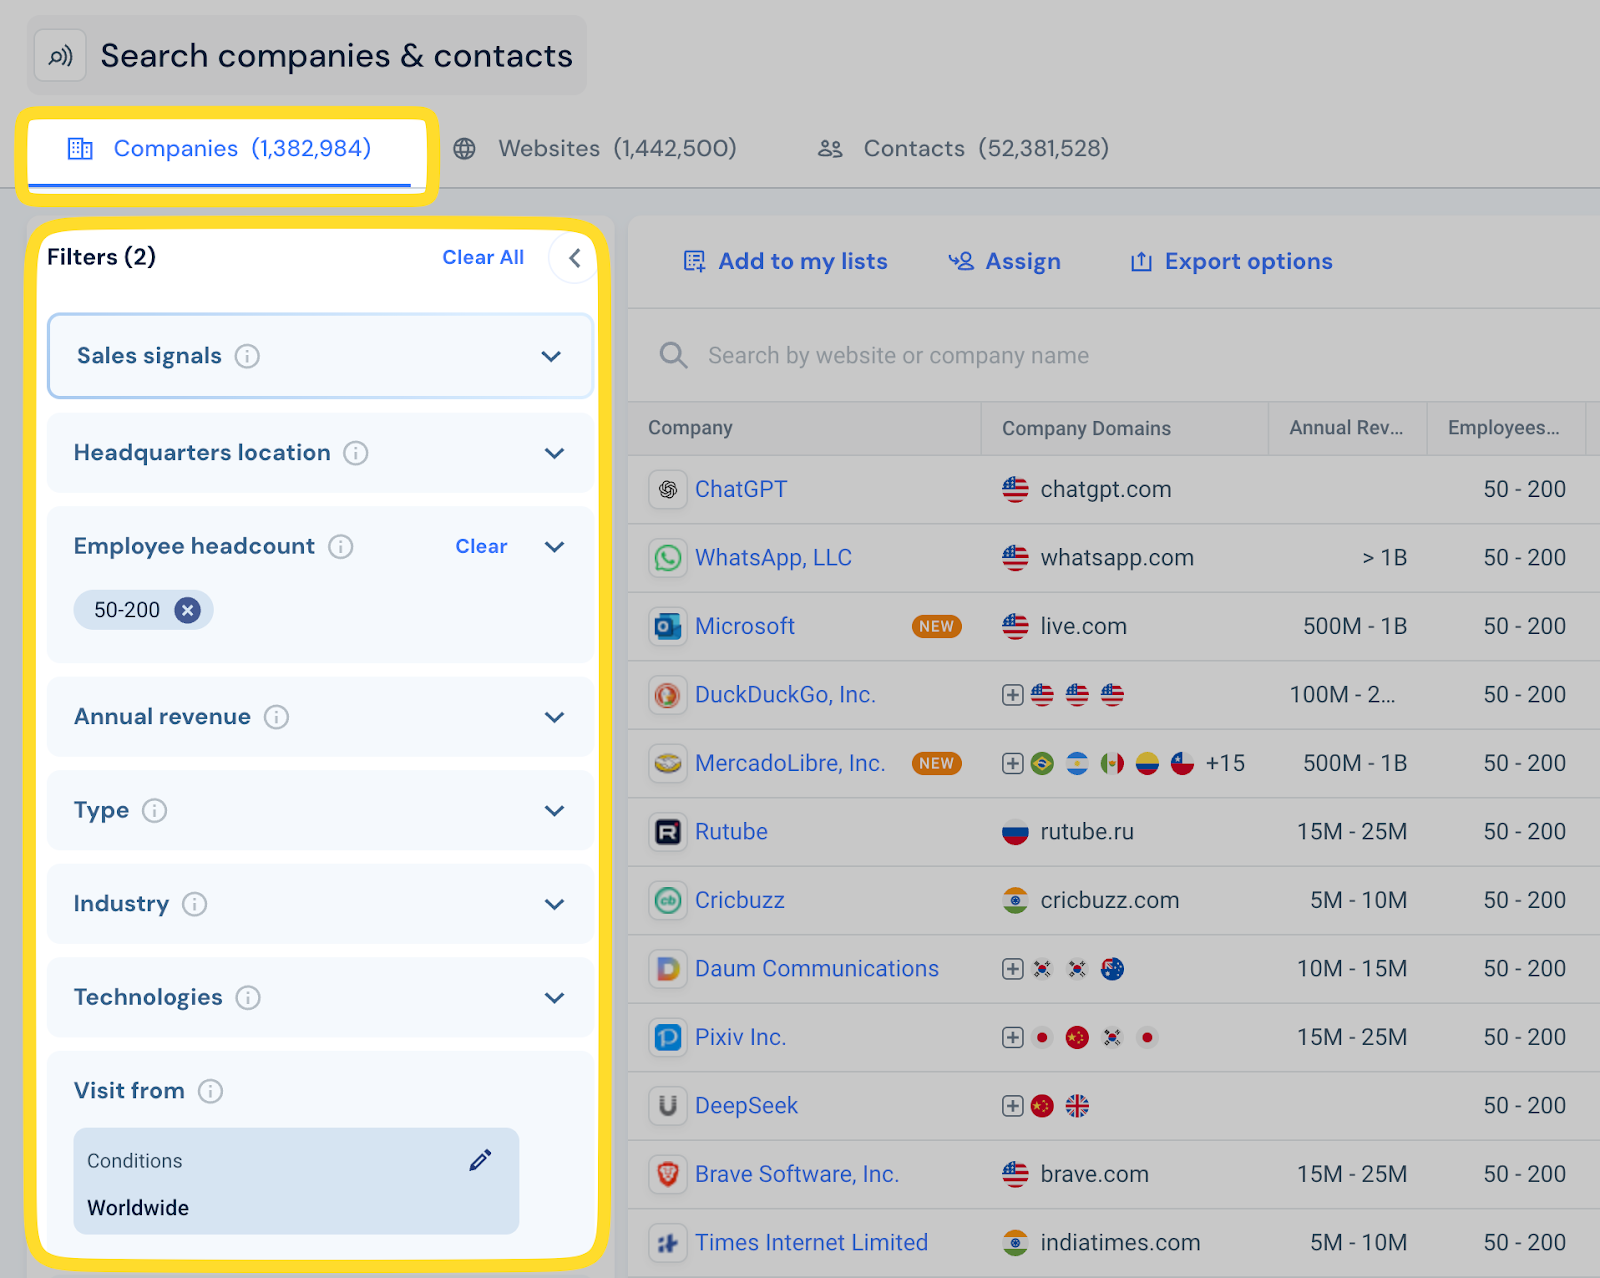
Task: Expand the Headquarters location filter
Action: tap(554, 453)
